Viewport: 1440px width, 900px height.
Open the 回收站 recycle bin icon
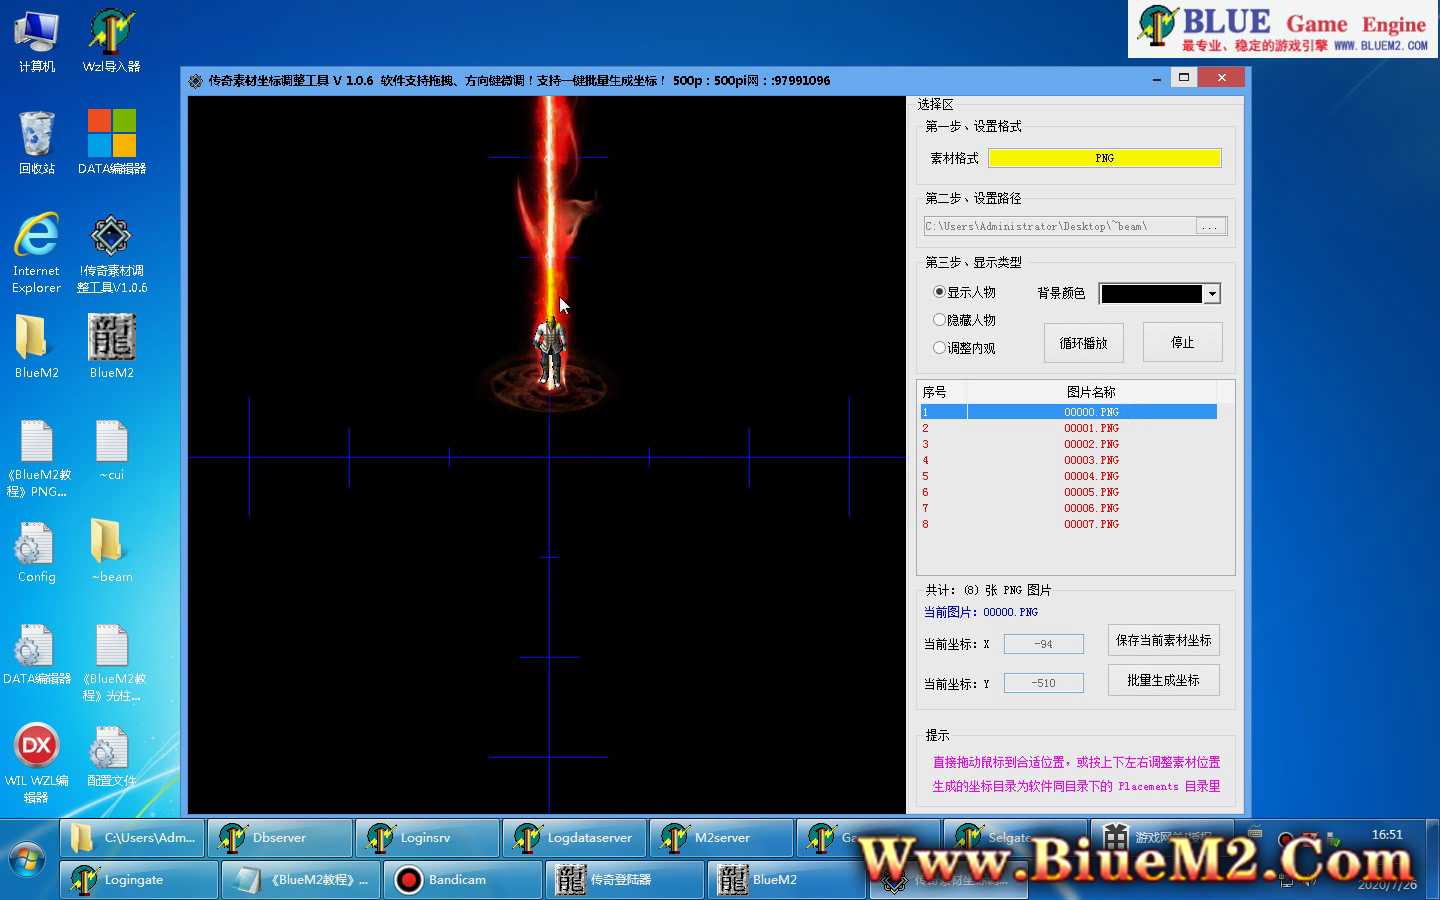pos(37,142)
